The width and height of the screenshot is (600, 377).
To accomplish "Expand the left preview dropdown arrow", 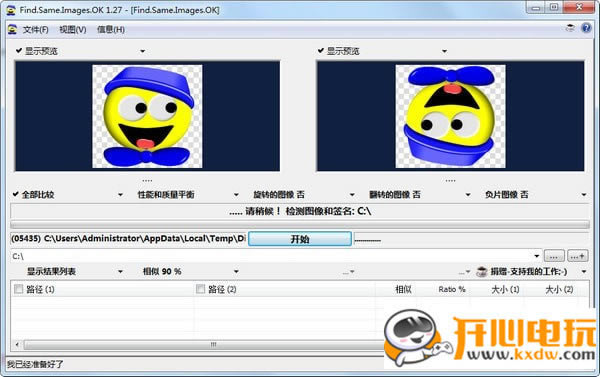I will point(142,51).
